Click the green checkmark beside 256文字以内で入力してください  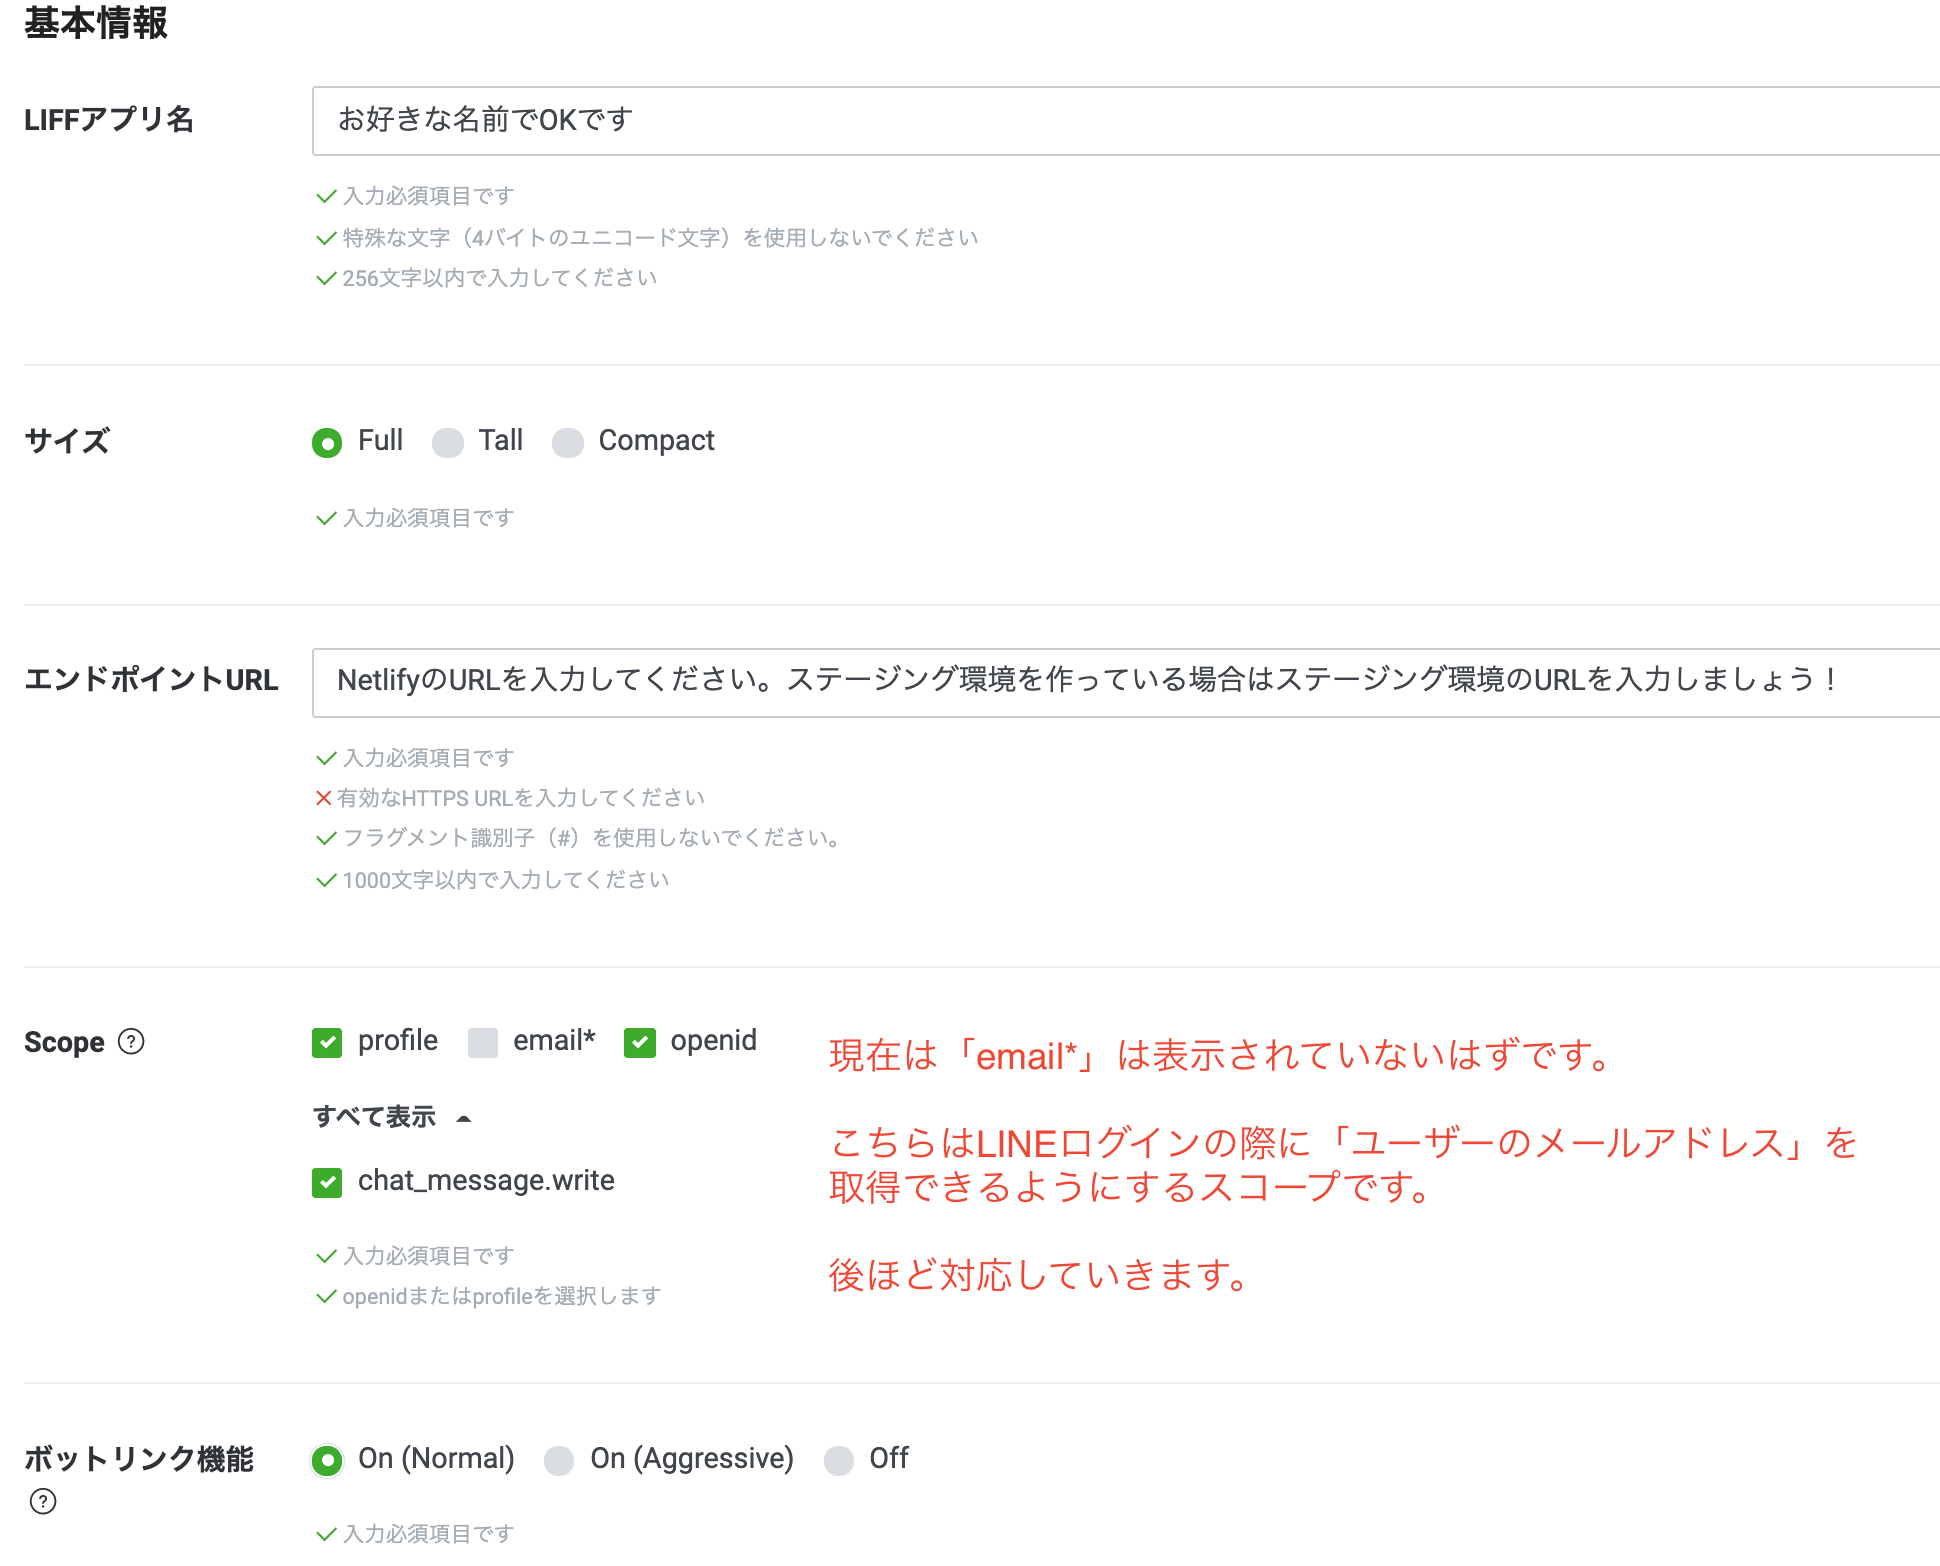(325, 278)
